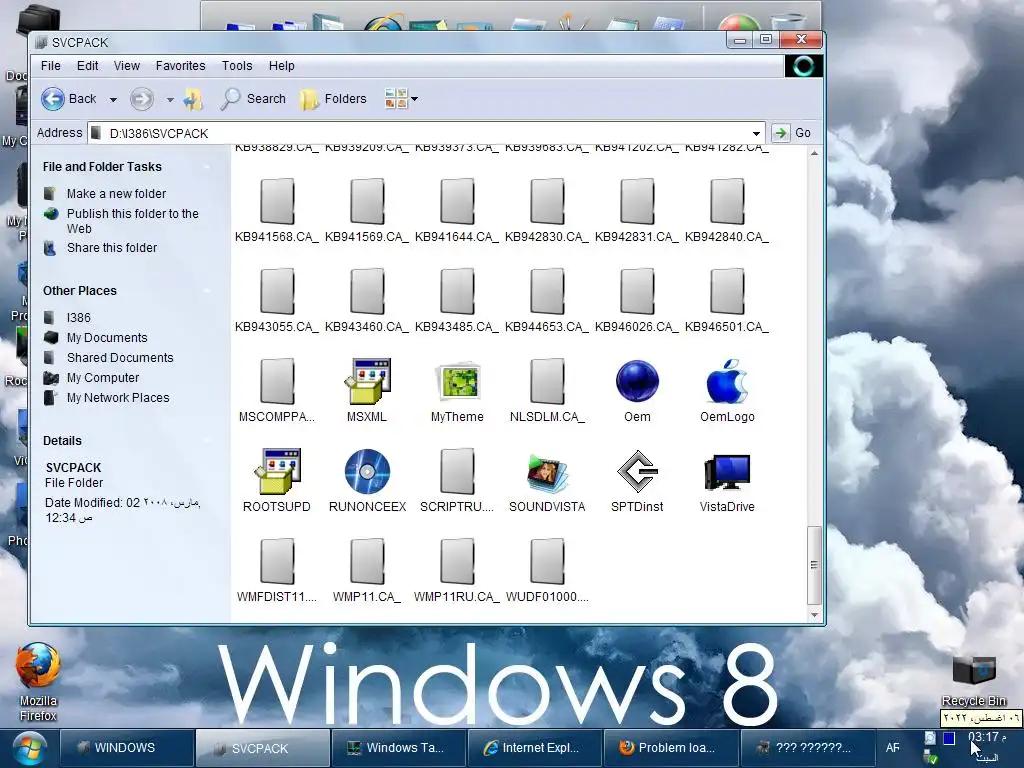
Task: Select the KB942831.CA_ file icon
Action: [637, 202]
